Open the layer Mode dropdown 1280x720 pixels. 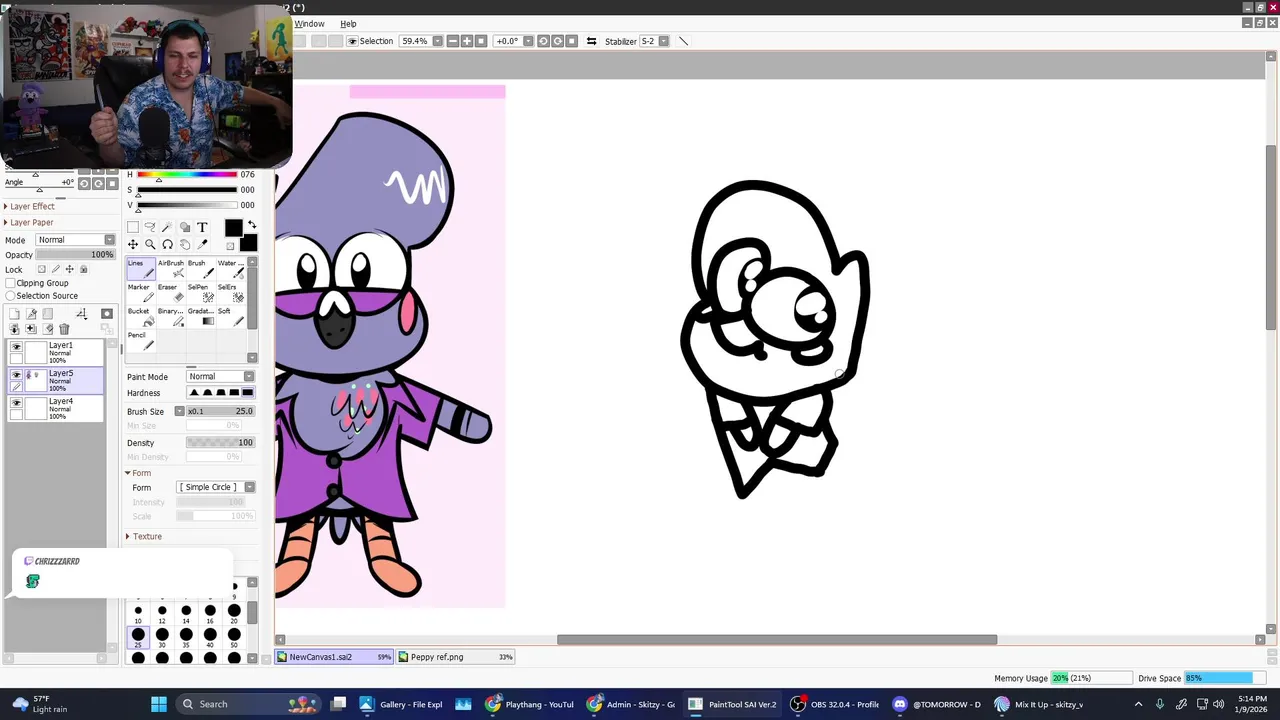[x=75, y=240]
